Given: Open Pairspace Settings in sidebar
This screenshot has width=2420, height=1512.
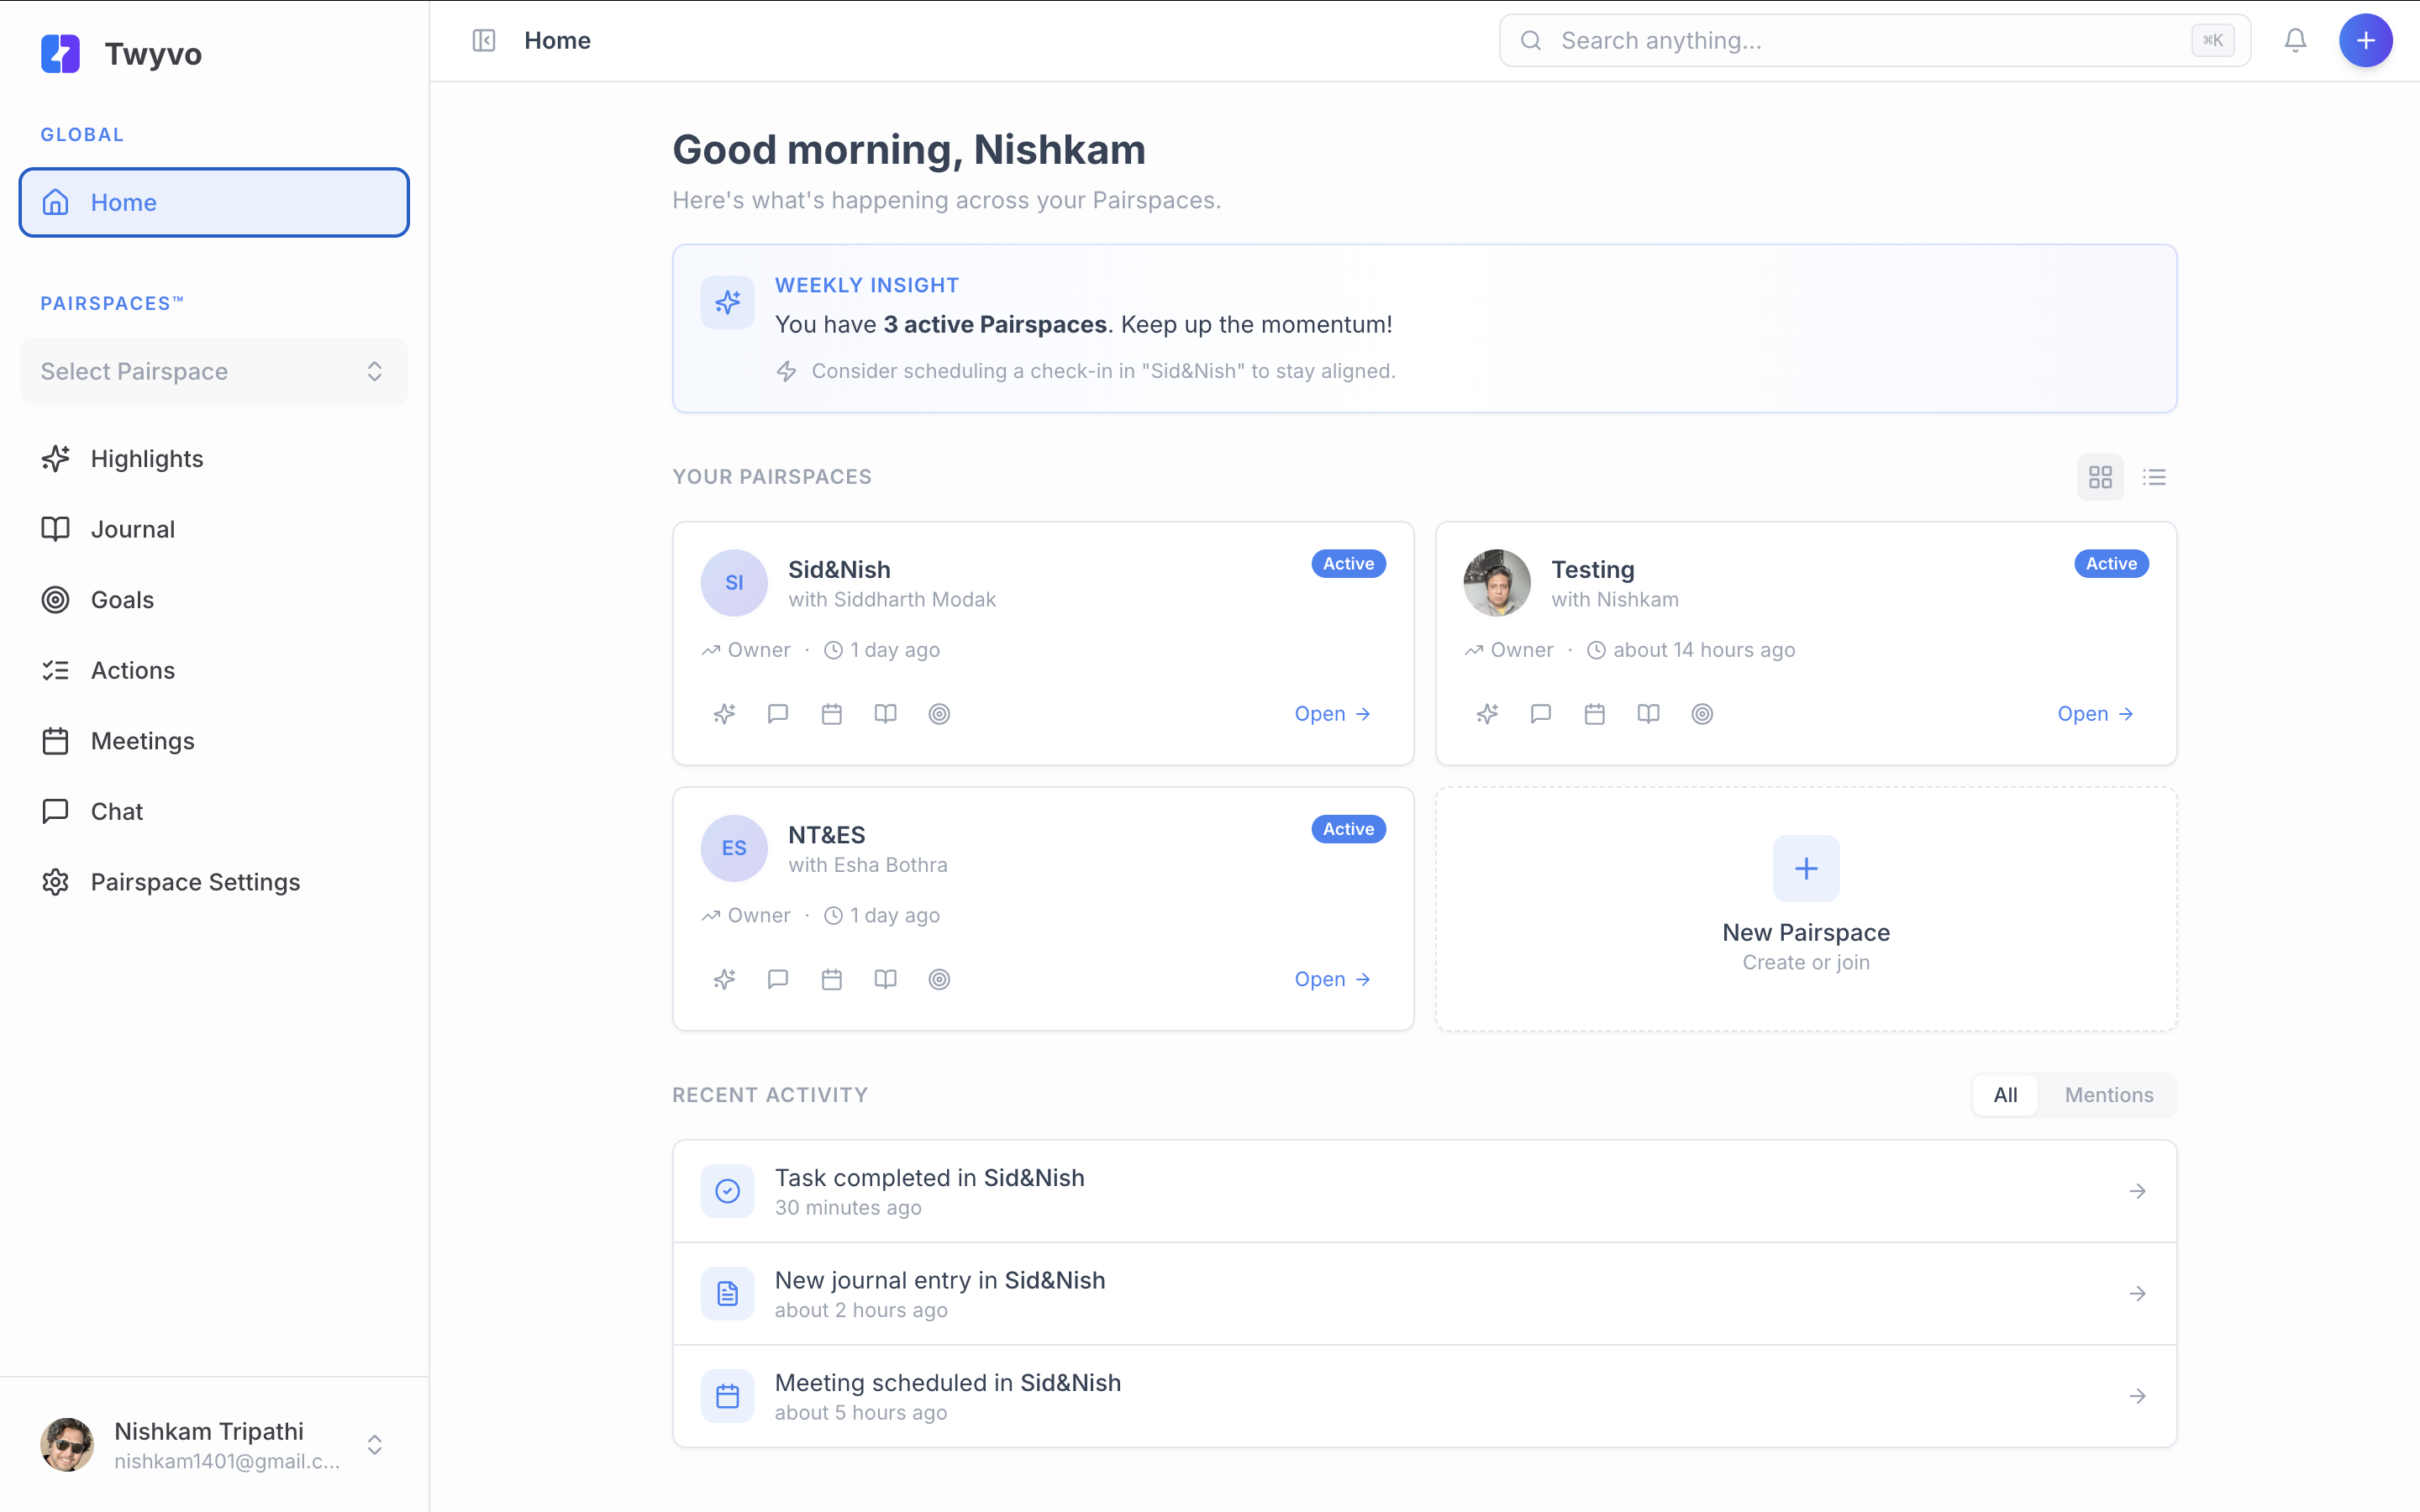Looking at the screenshot, I should coord(195,882).
